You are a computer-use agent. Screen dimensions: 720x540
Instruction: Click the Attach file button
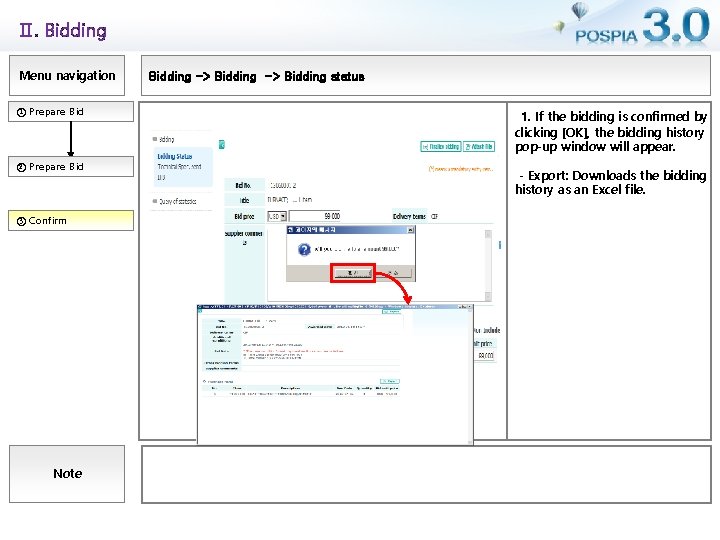(x=479, y=146)
